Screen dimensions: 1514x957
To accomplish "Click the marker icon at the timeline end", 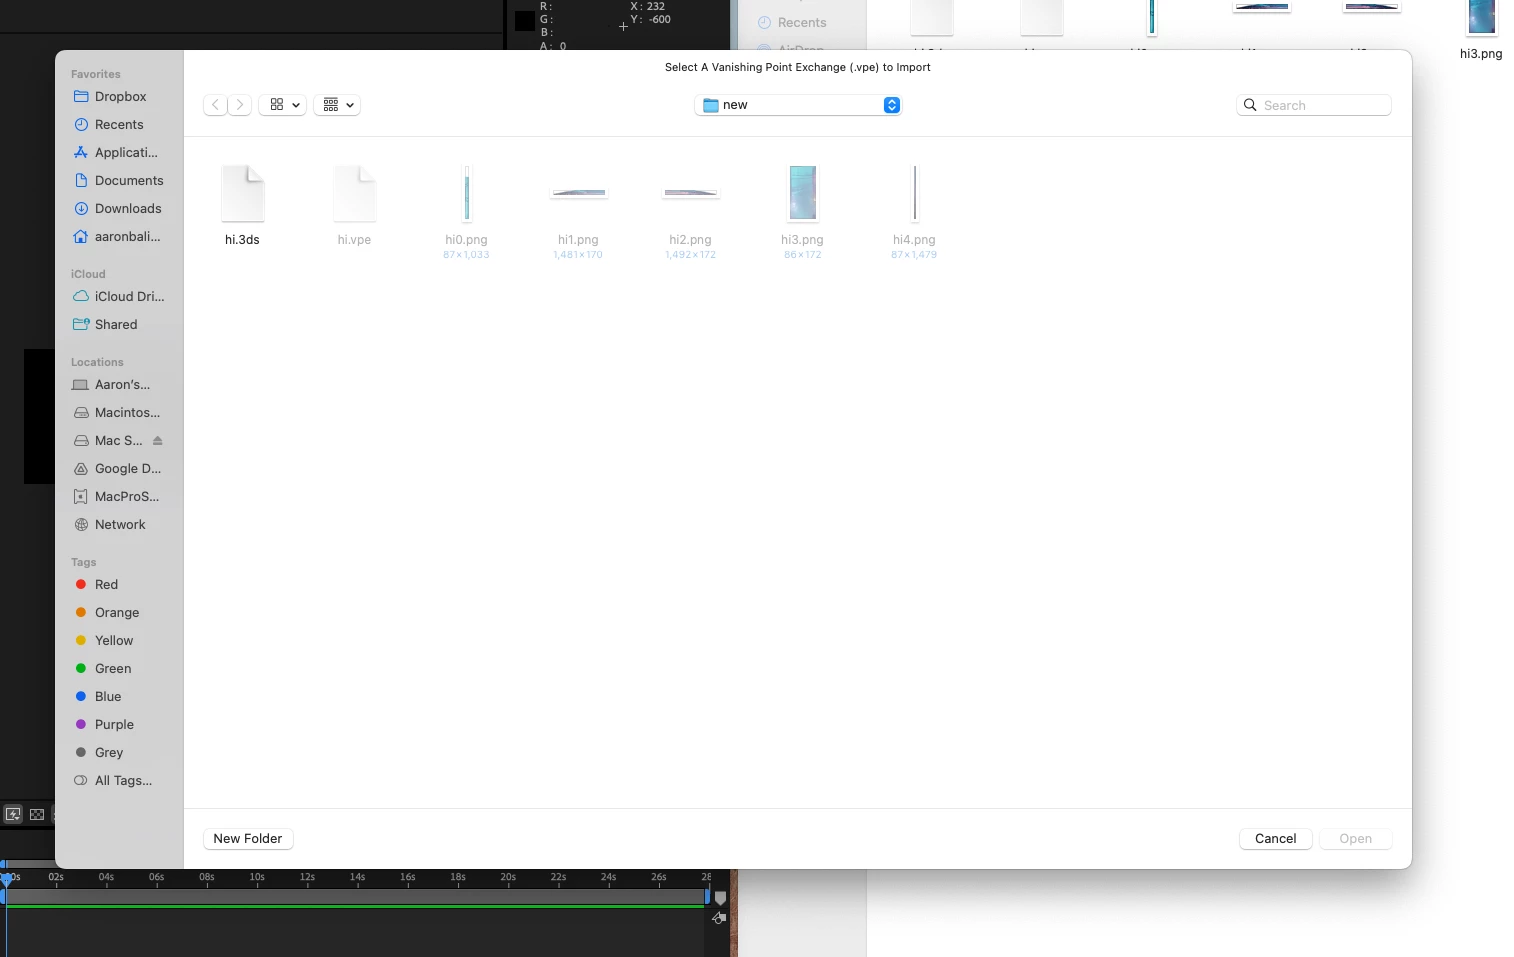I will point(720,899).
